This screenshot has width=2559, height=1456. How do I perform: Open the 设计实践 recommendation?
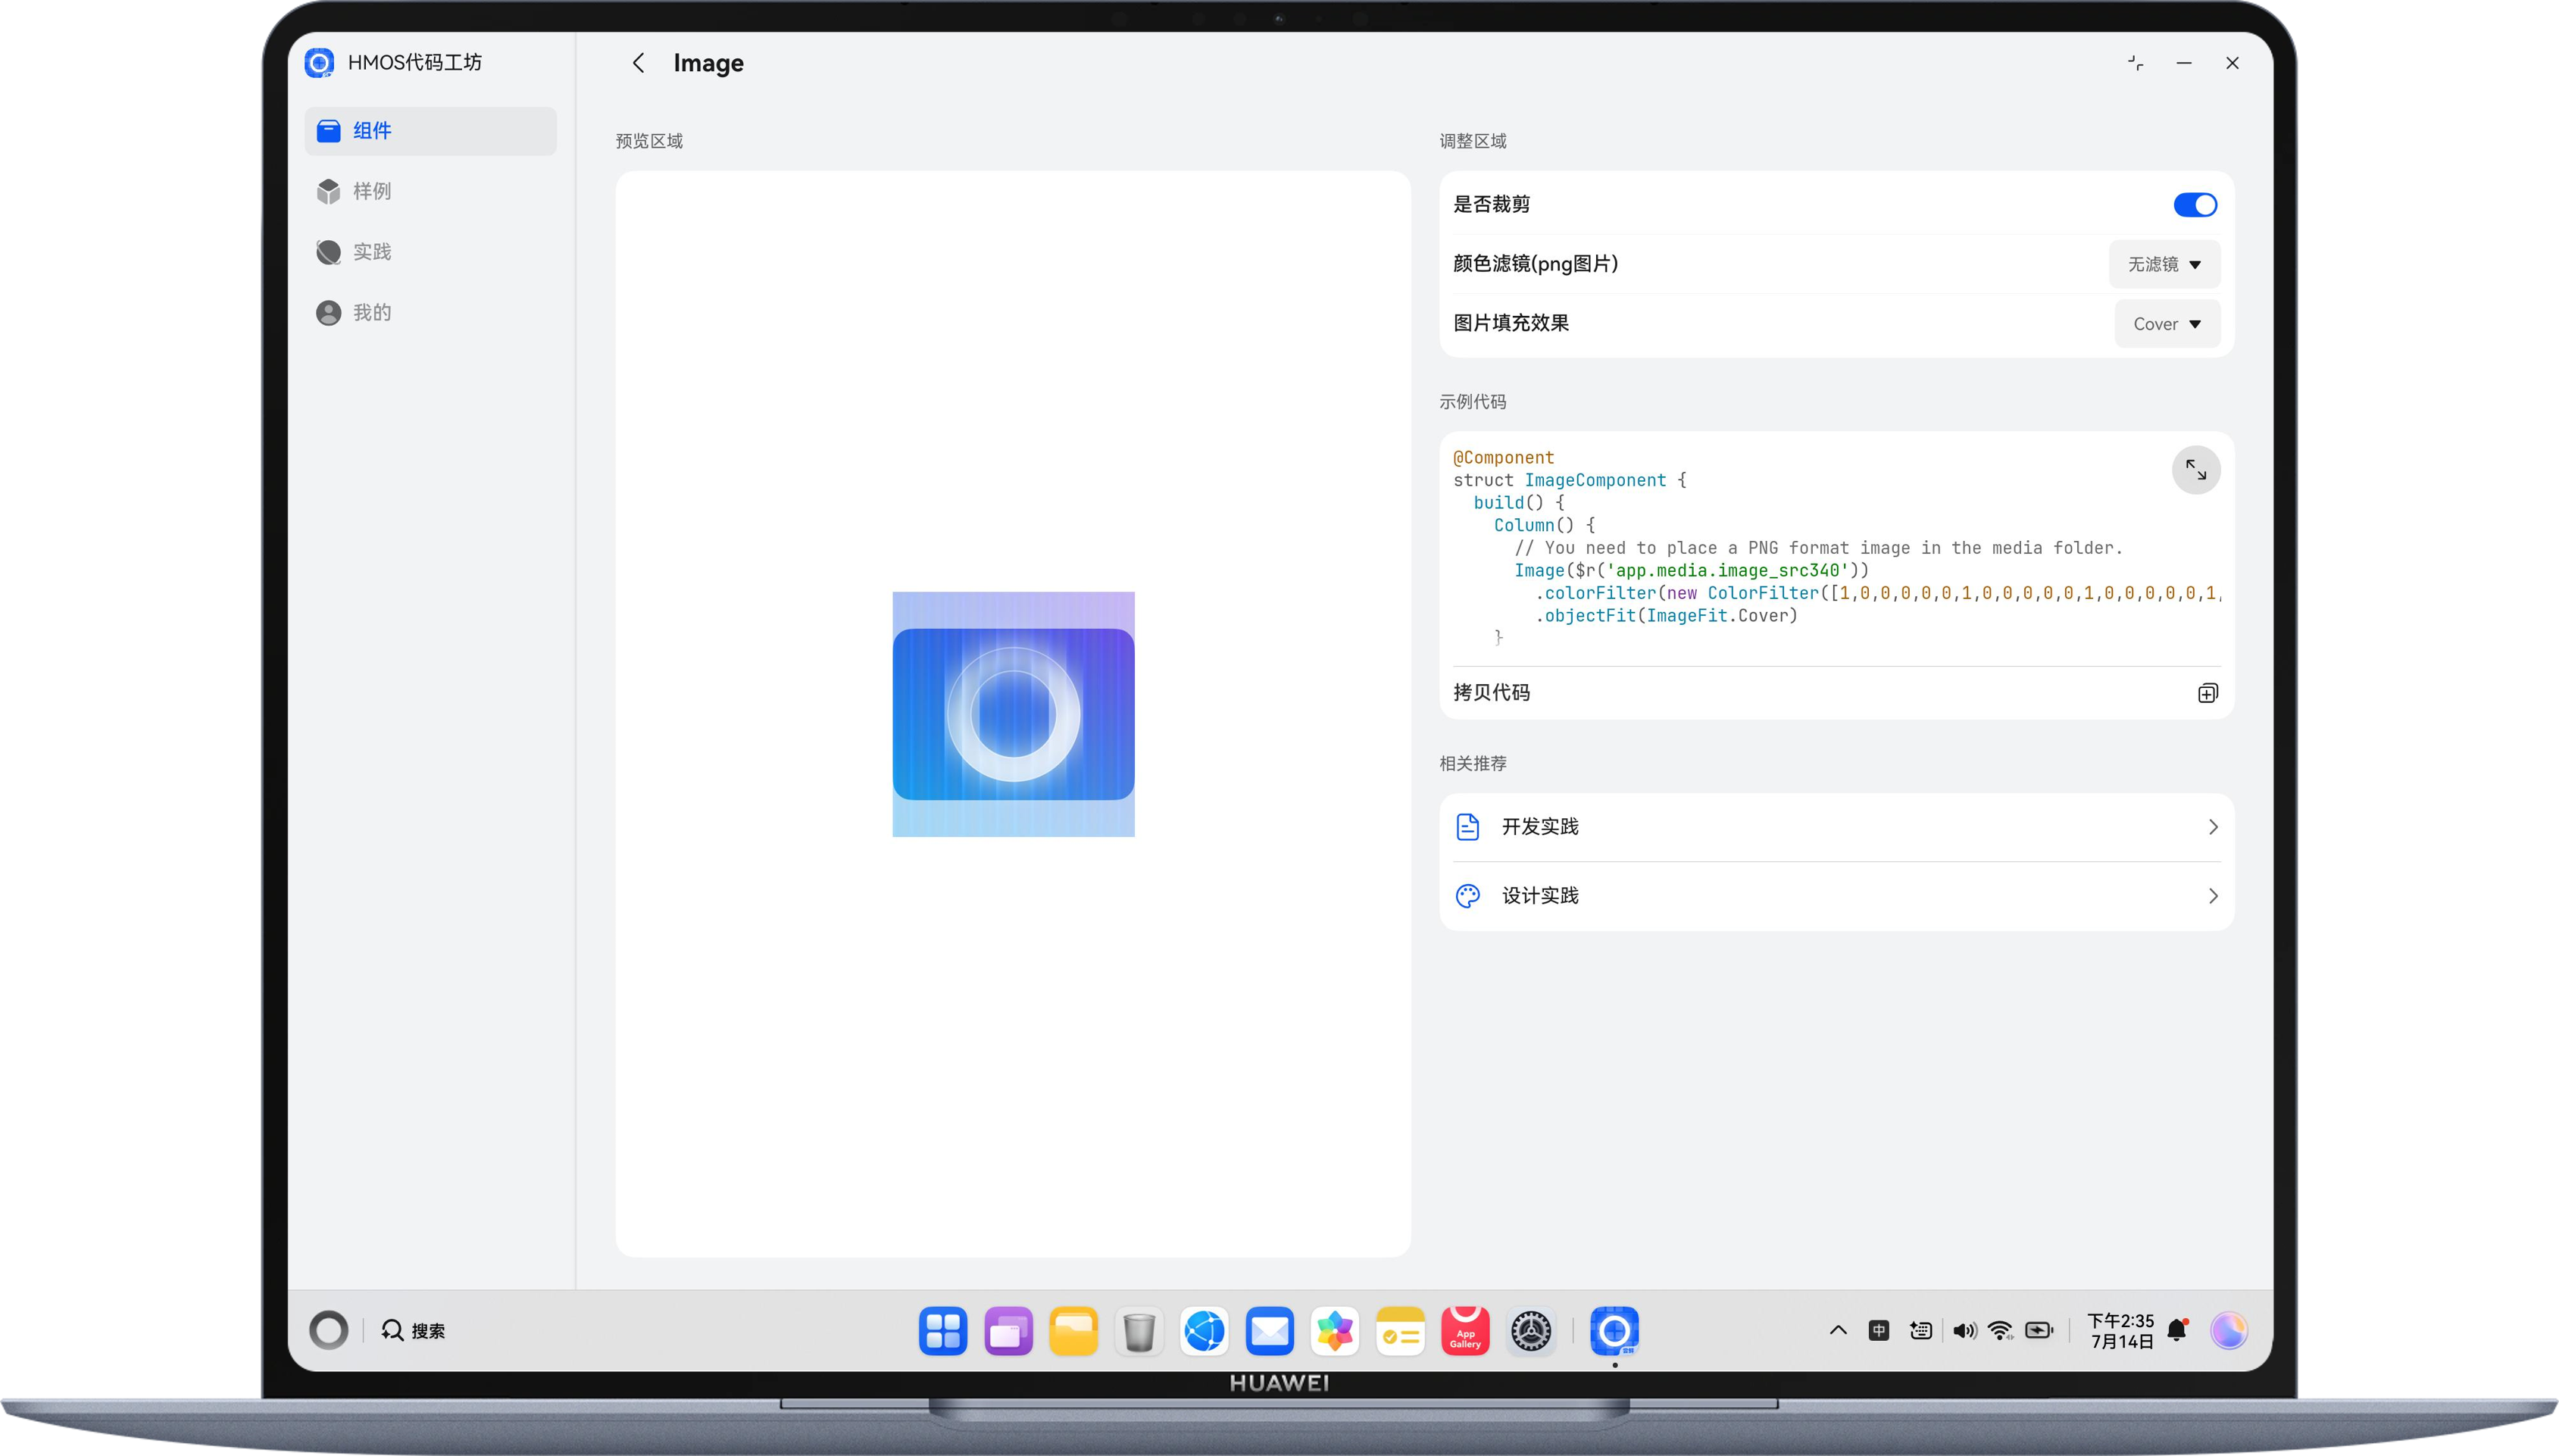pyautogui.click(x=1836, y=896)
